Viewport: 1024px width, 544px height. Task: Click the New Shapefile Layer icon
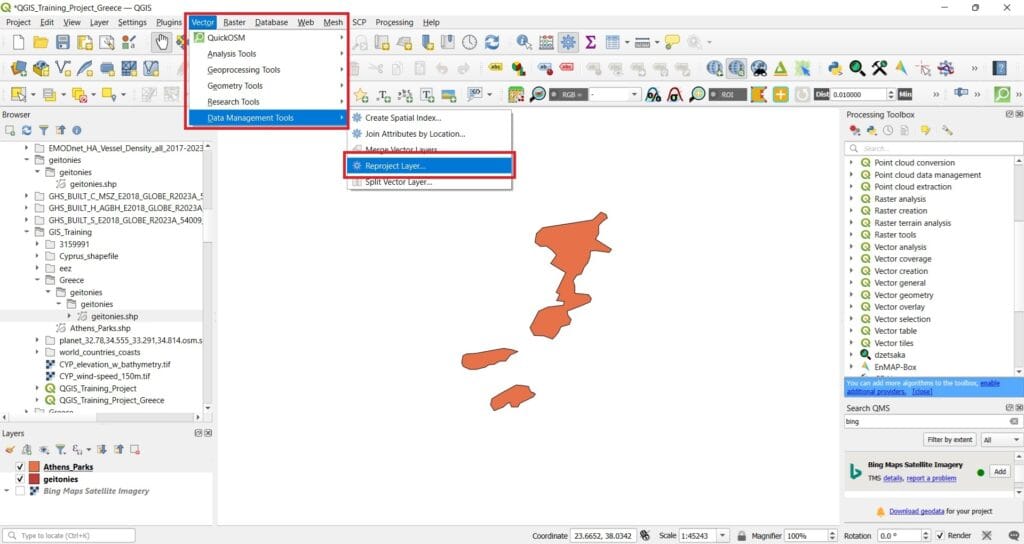(63, 68)
